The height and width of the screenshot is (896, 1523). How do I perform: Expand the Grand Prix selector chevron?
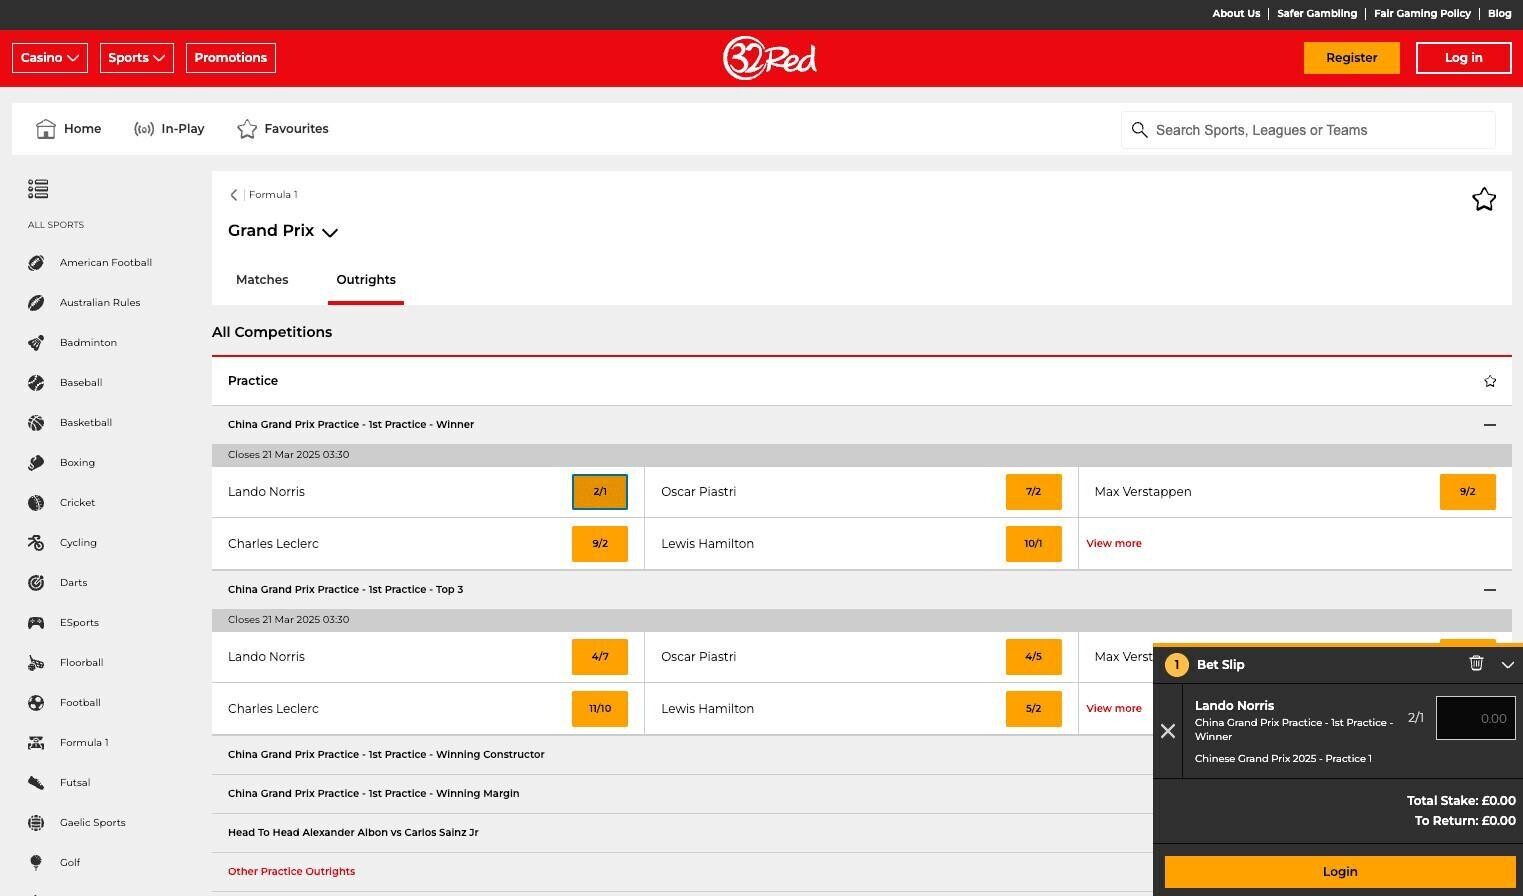click(330, 232)
